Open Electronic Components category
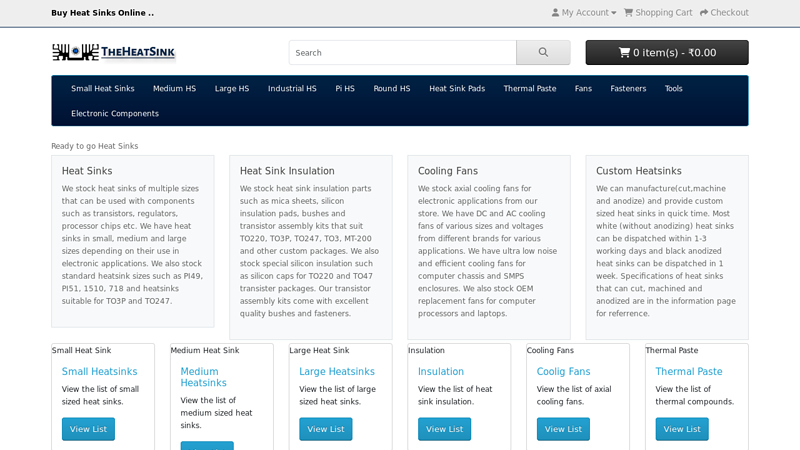The height and width of the screenshot is (450, 800). pyautogui.click(x=115, y=114)
